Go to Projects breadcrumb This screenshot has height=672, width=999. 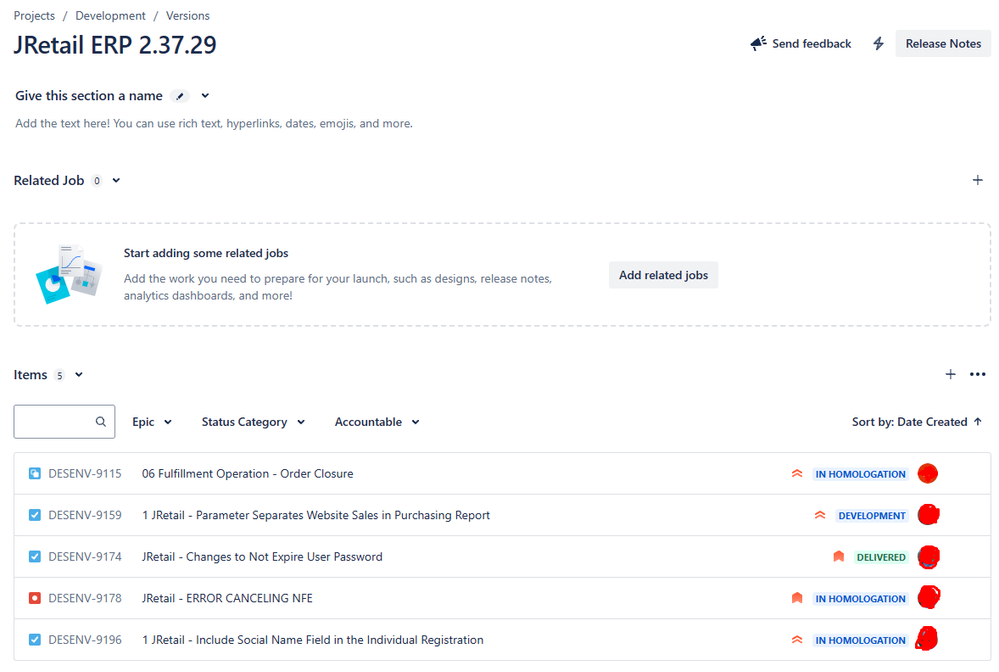(x=34, y=16)
